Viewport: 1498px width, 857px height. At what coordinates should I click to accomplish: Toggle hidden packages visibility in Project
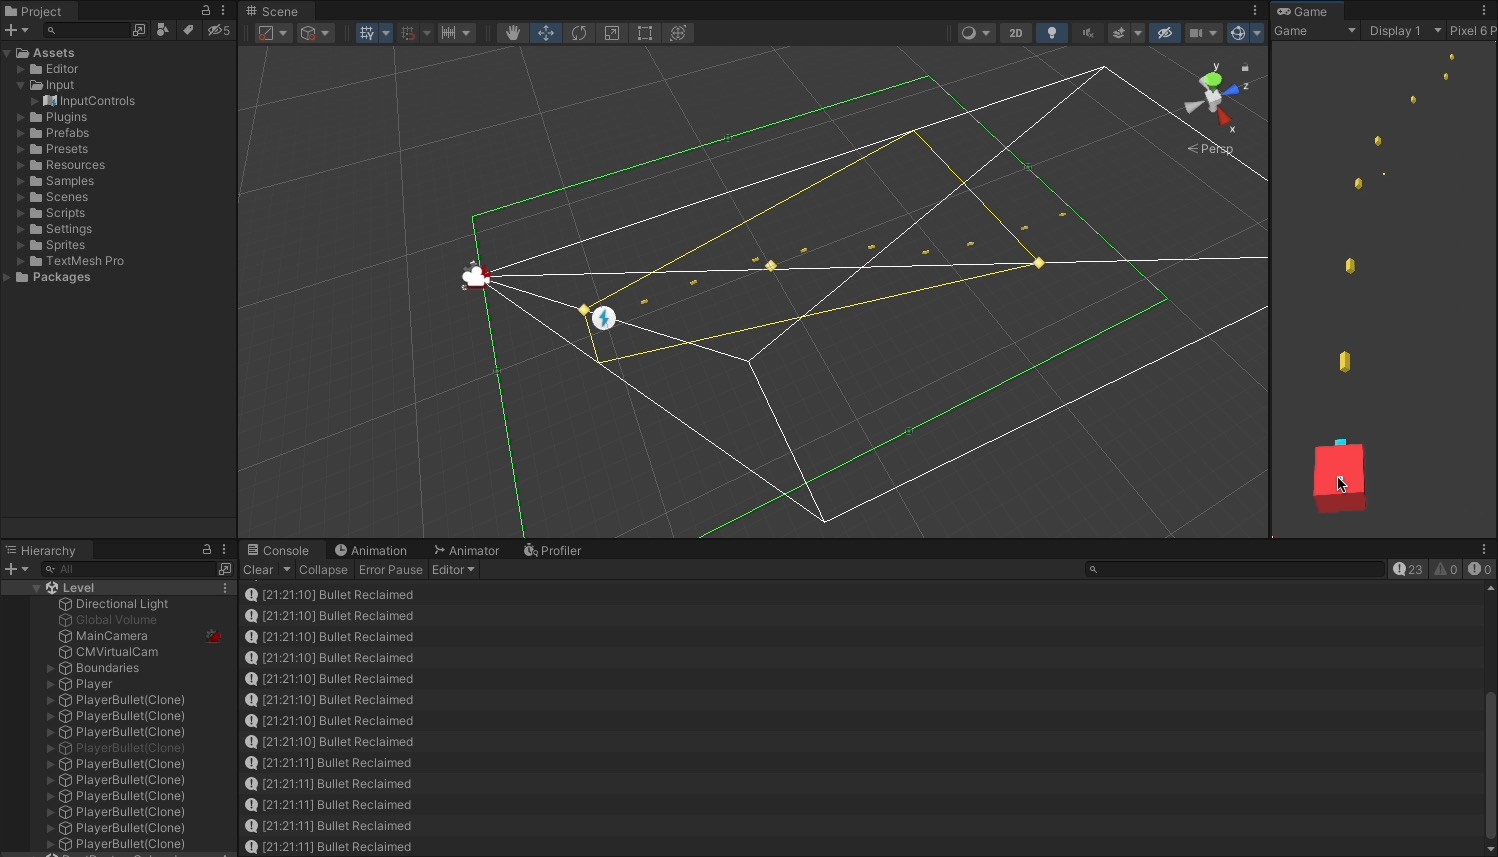[219, 31]
